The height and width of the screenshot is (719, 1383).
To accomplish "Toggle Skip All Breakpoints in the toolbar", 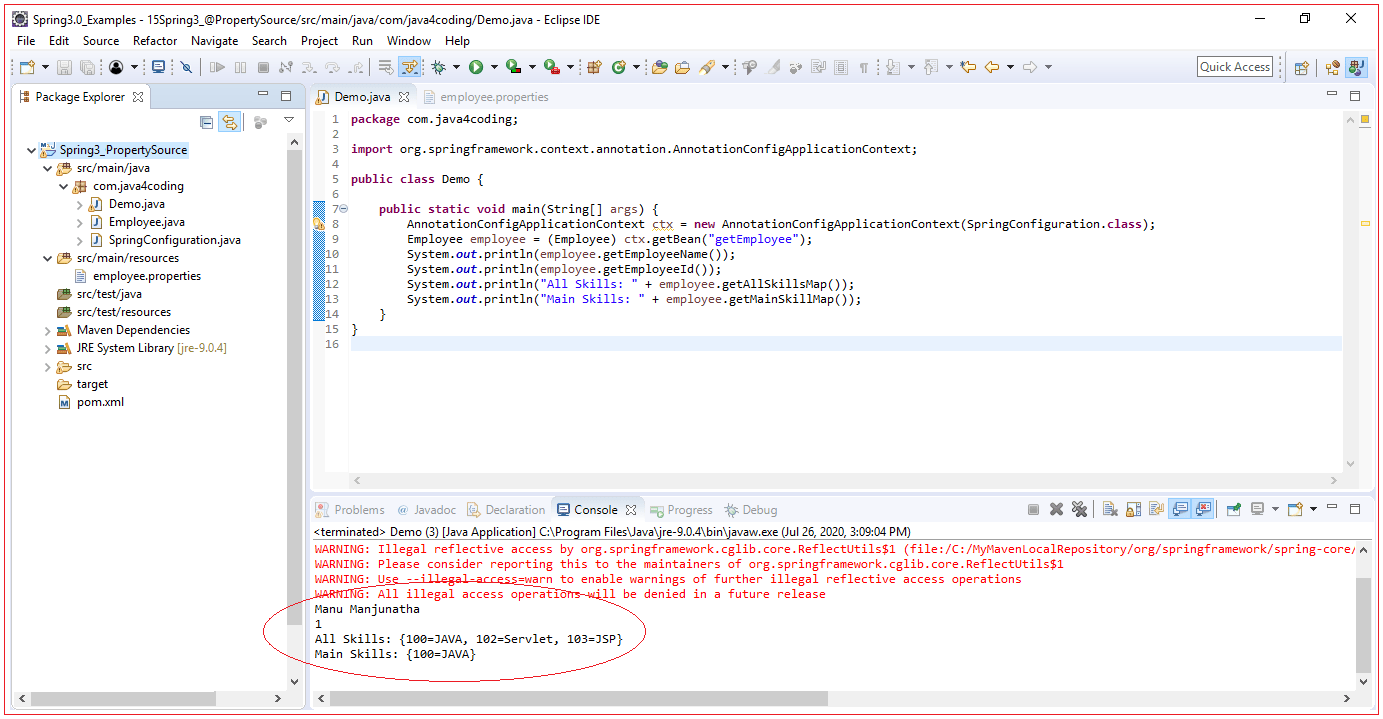I will click(410, 66).
